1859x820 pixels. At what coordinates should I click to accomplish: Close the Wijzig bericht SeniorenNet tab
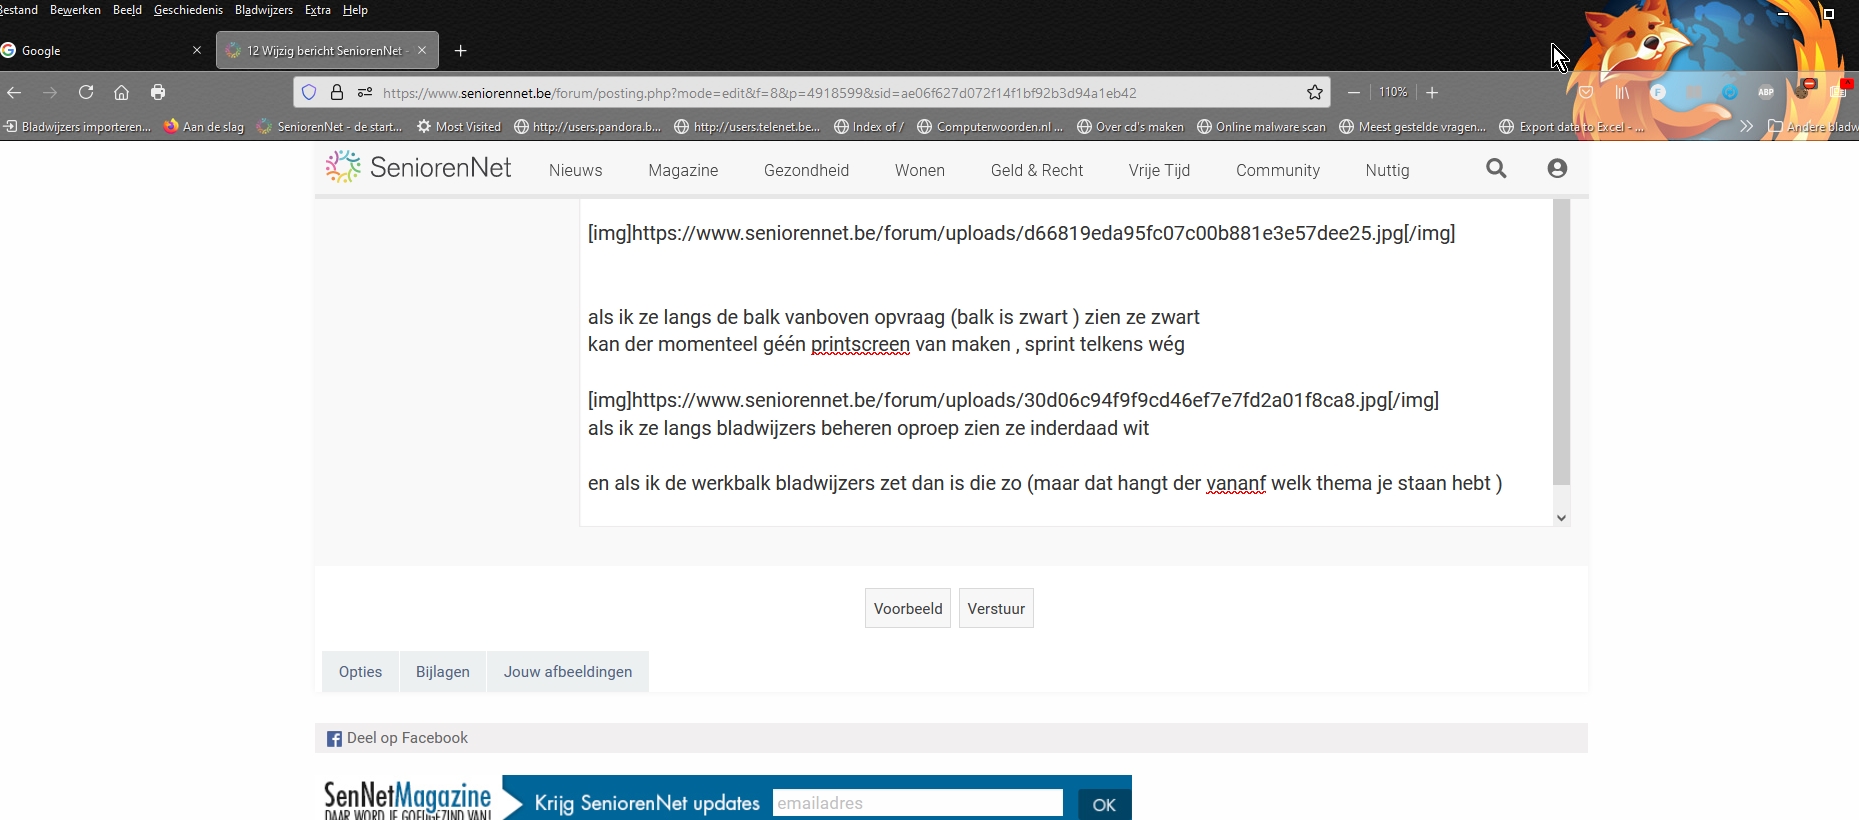pyautogui.click(x=422, y=50)
